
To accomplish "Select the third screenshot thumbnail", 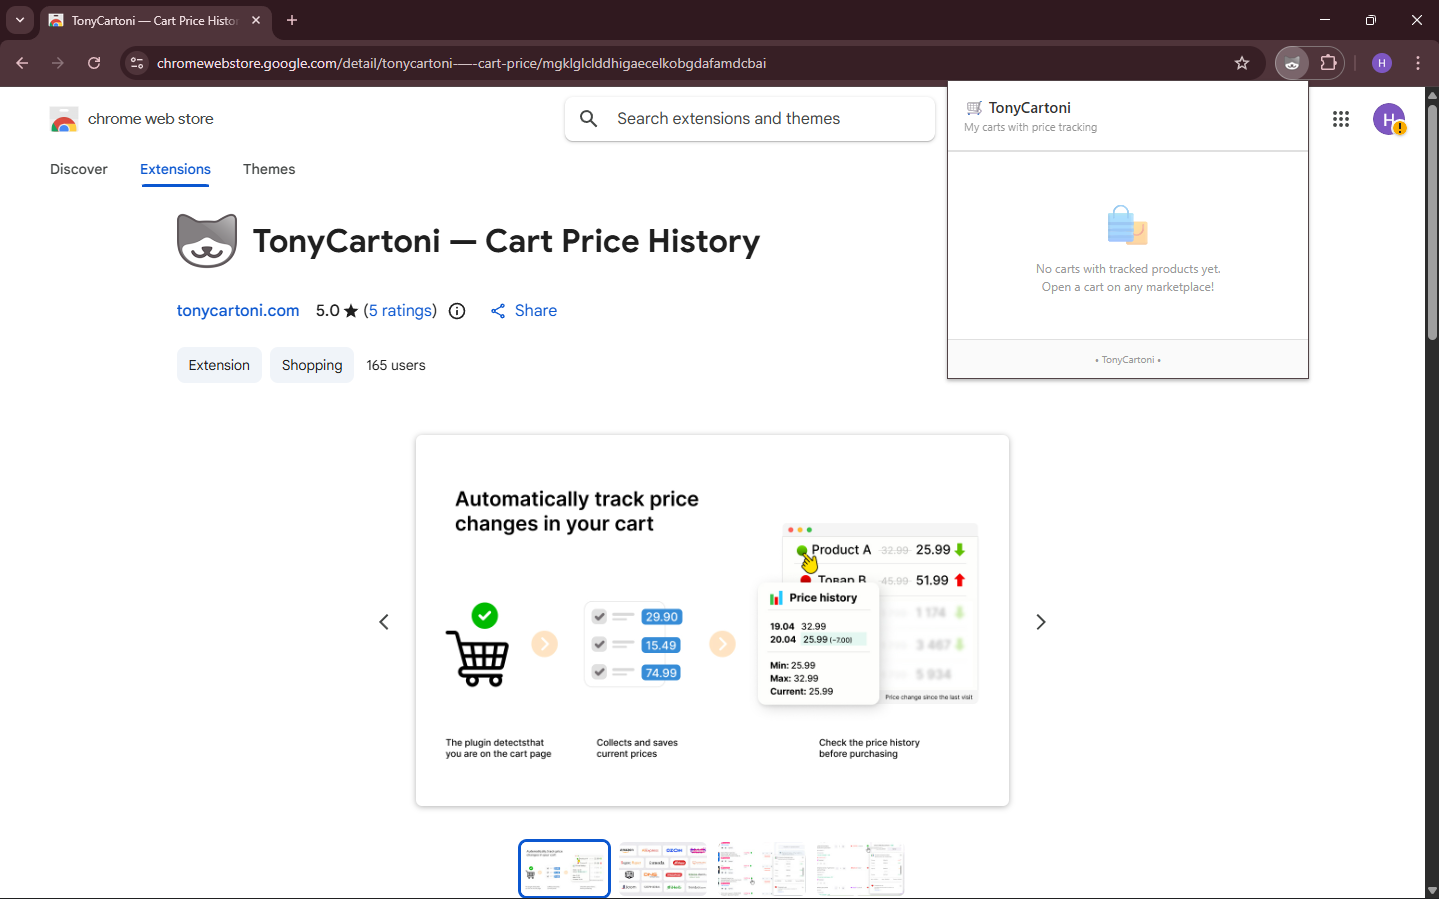I will point(761,868).
